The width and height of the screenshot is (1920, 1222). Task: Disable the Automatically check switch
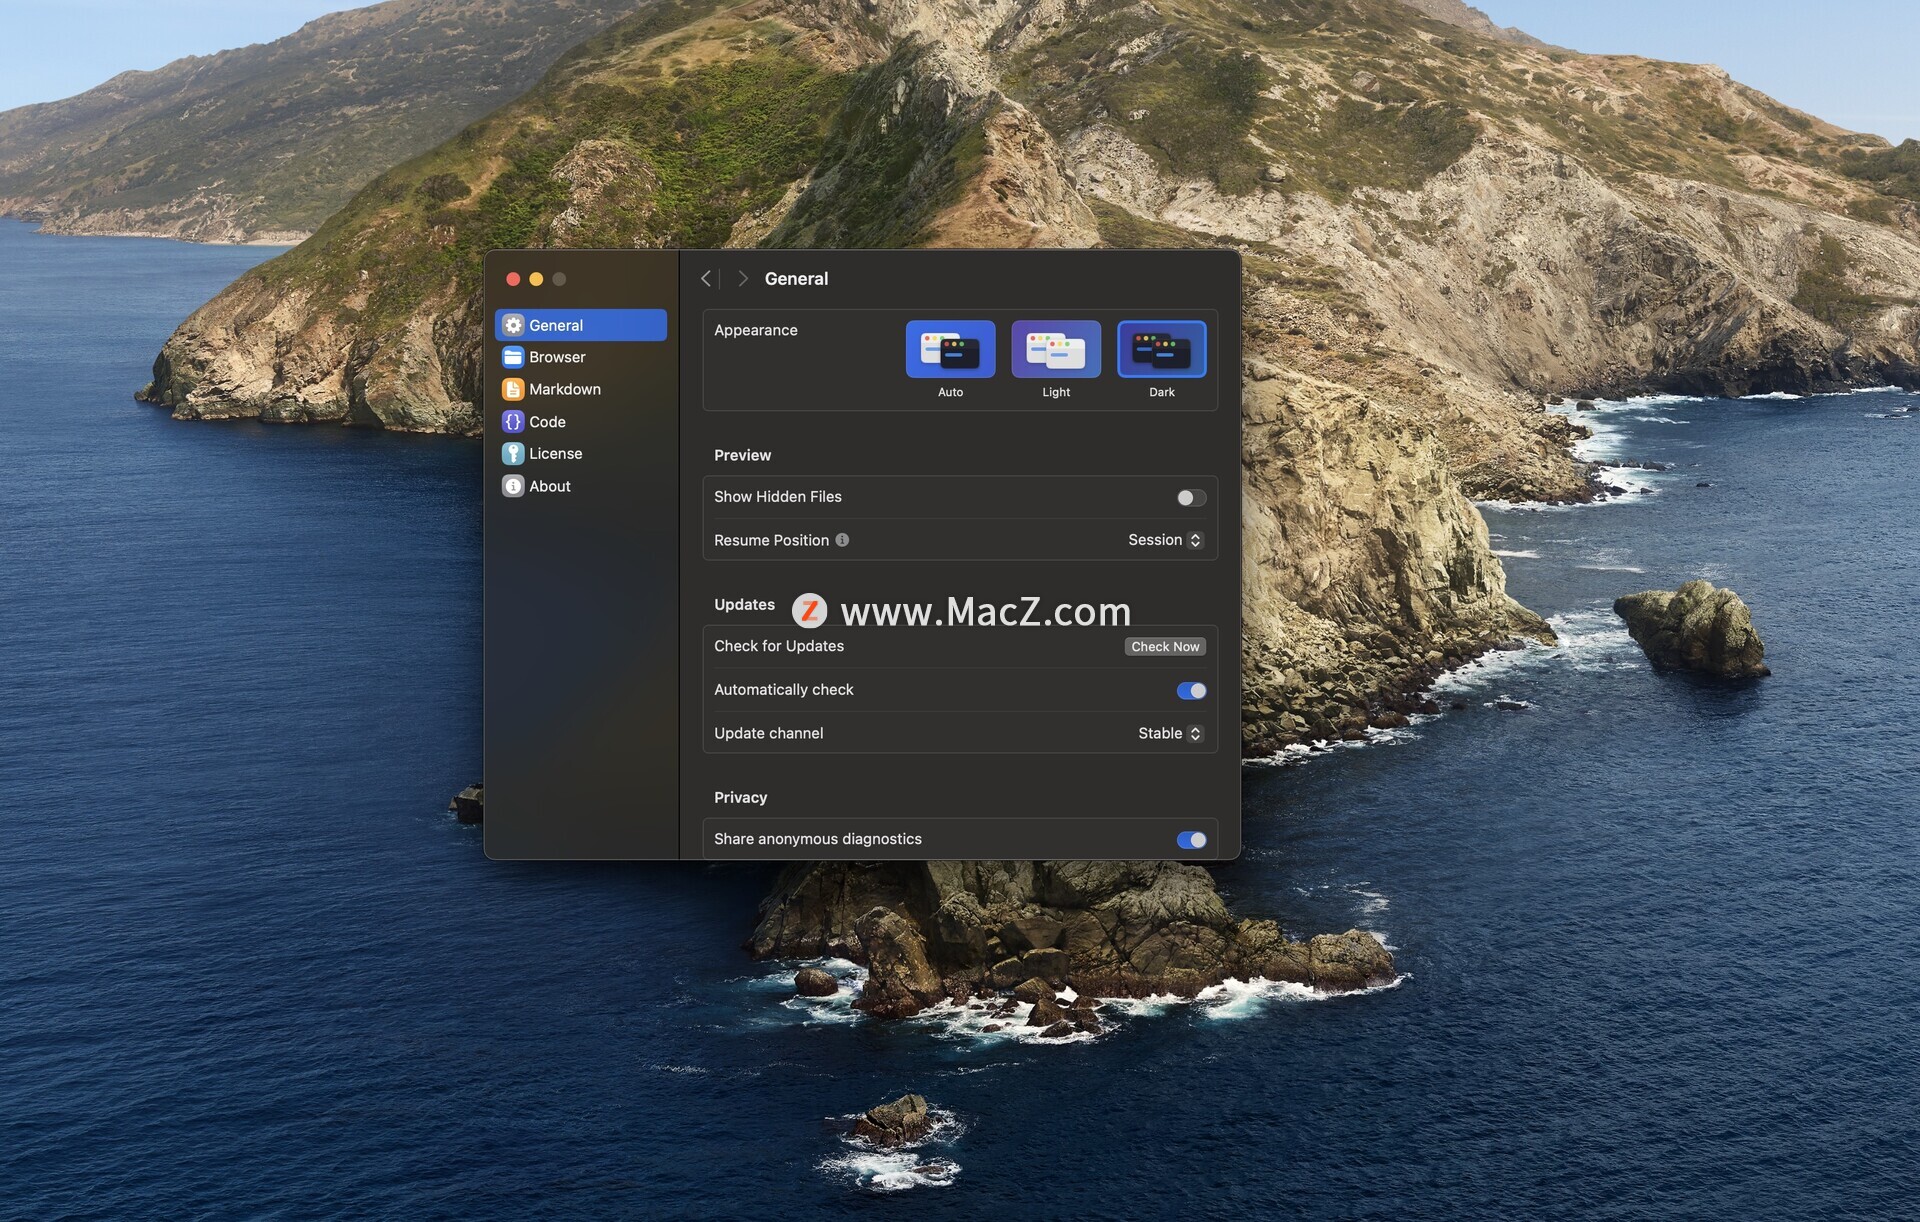(x=1191, y=691)
